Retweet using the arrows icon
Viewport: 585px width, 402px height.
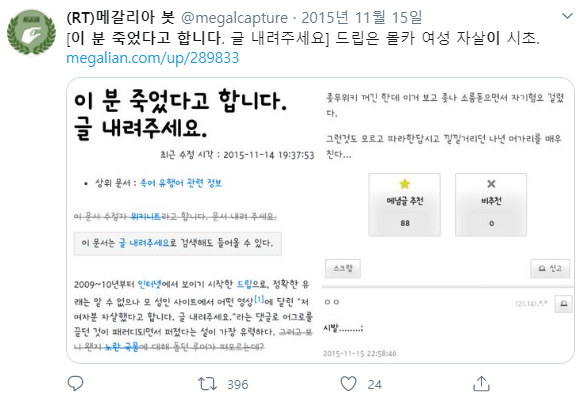point(207,384)
